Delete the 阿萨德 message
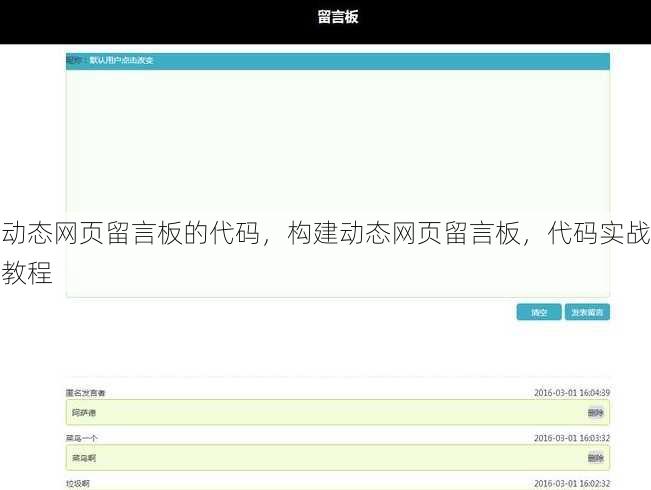Viewport: 651px width, 490px height. coord(595,413)
